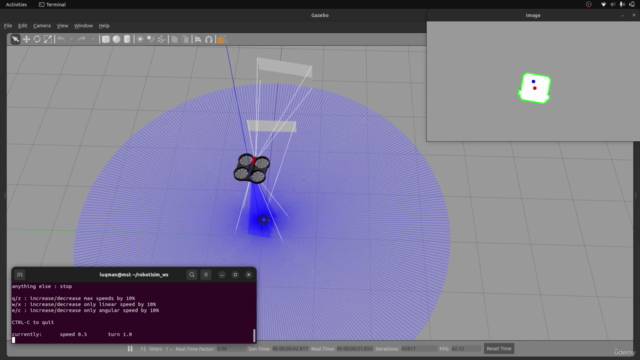640x360 pixels.
Task: Click the 'turn 1.0' terminal text
Action: (x=120, y=334)
